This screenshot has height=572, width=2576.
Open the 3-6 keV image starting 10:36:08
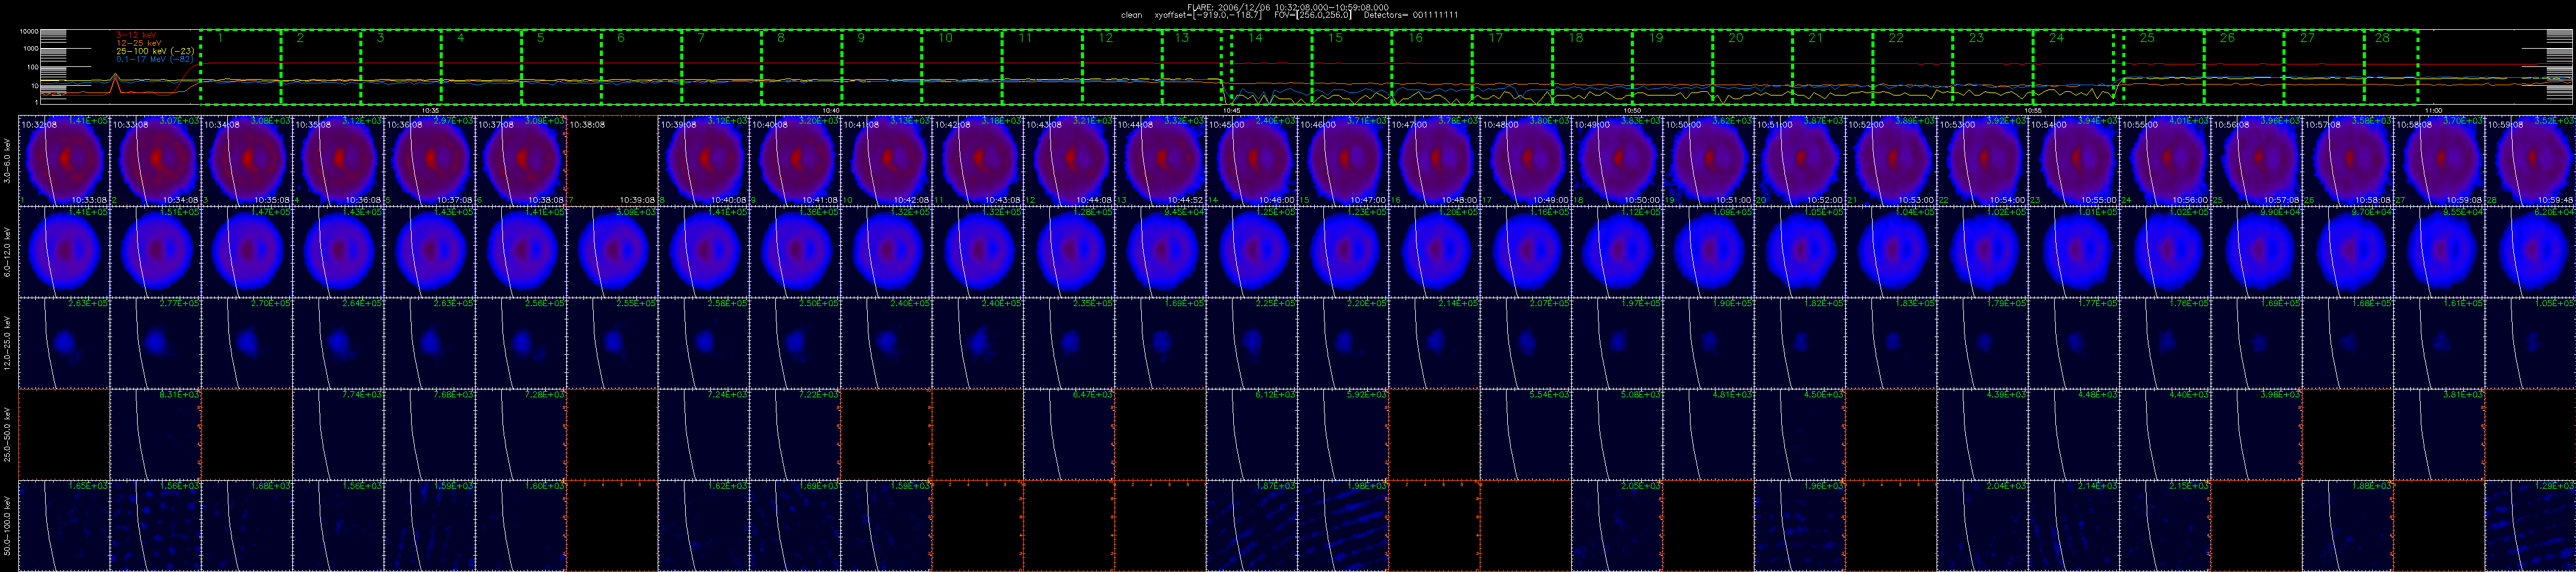[430, 161]
